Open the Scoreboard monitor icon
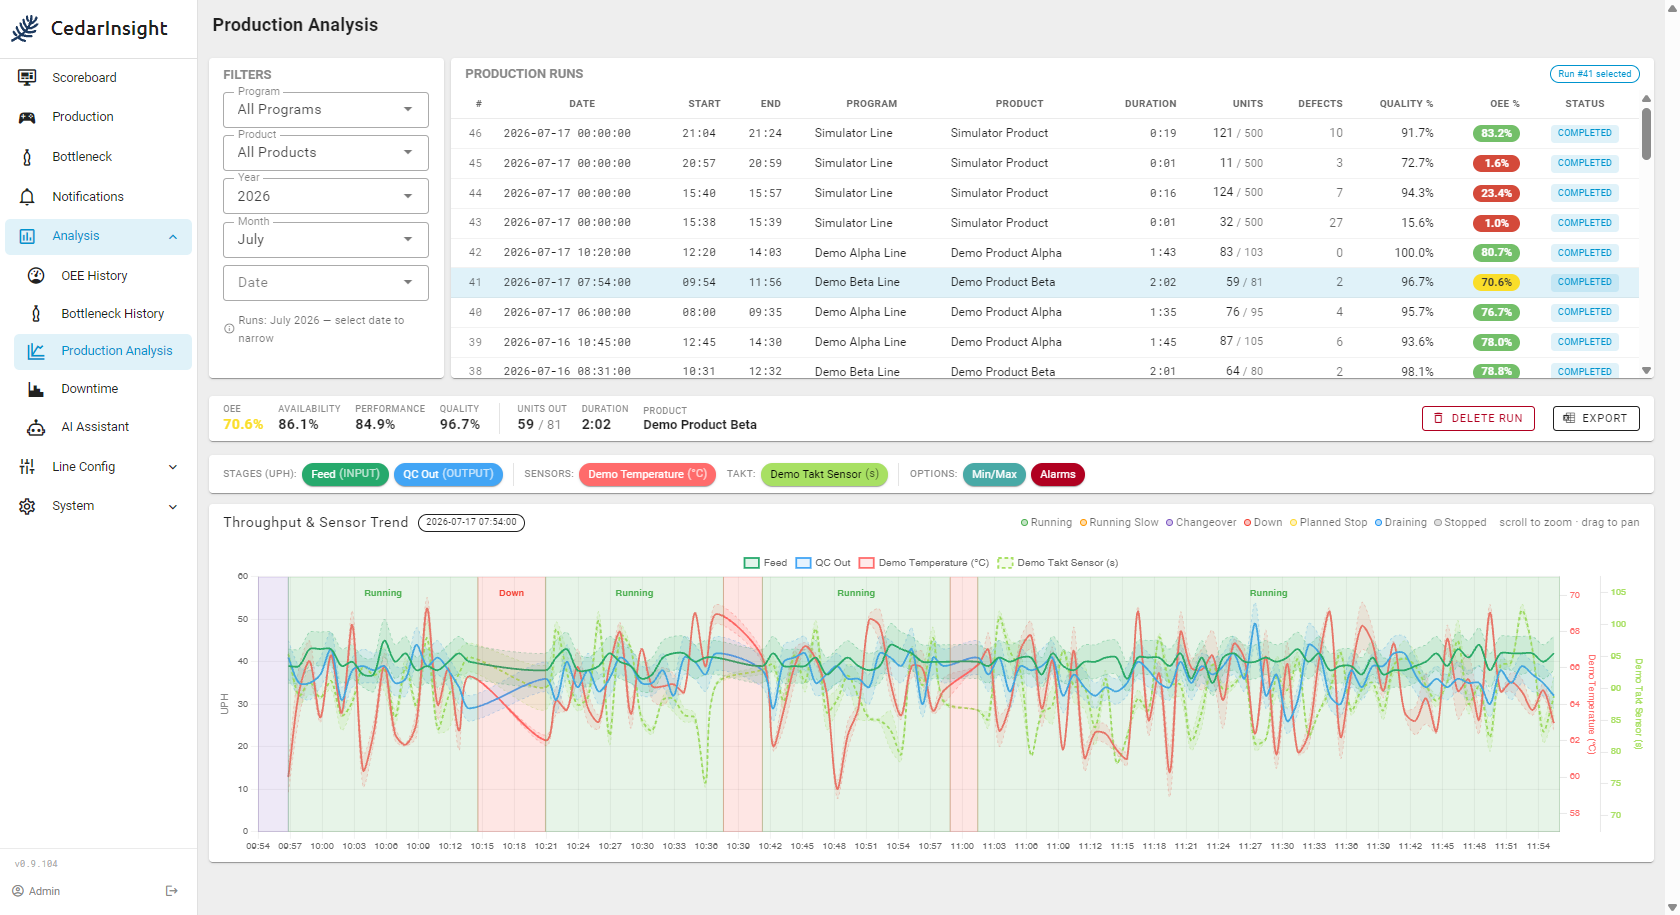 pyautogui.click(x=27, y=77)
